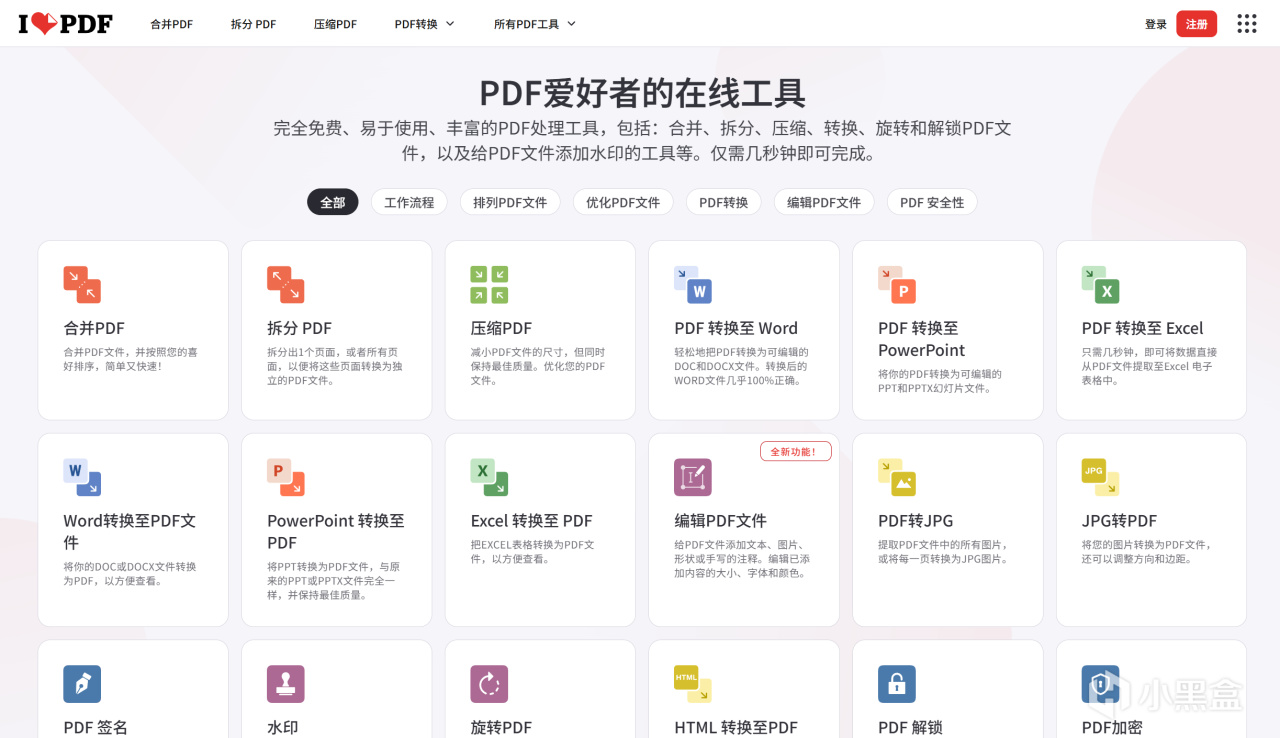Click the PDF 转换至 PowerPoint icon
Viewport: 1280px width, 738px height.
pyautogui.click(x=897, y=284)
